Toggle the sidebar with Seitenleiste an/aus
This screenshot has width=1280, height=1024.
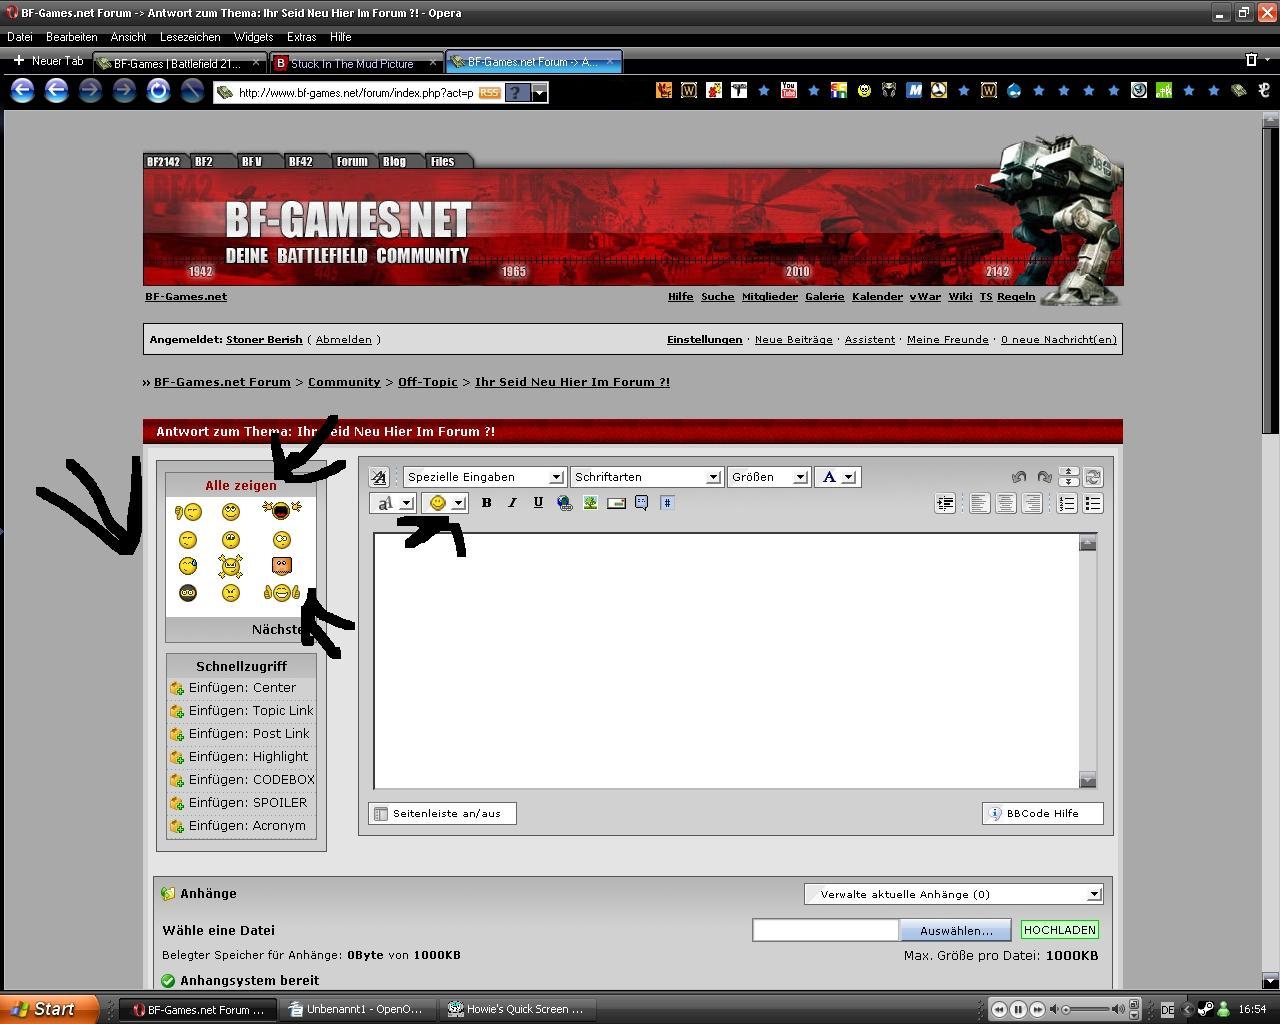(442, 813)
